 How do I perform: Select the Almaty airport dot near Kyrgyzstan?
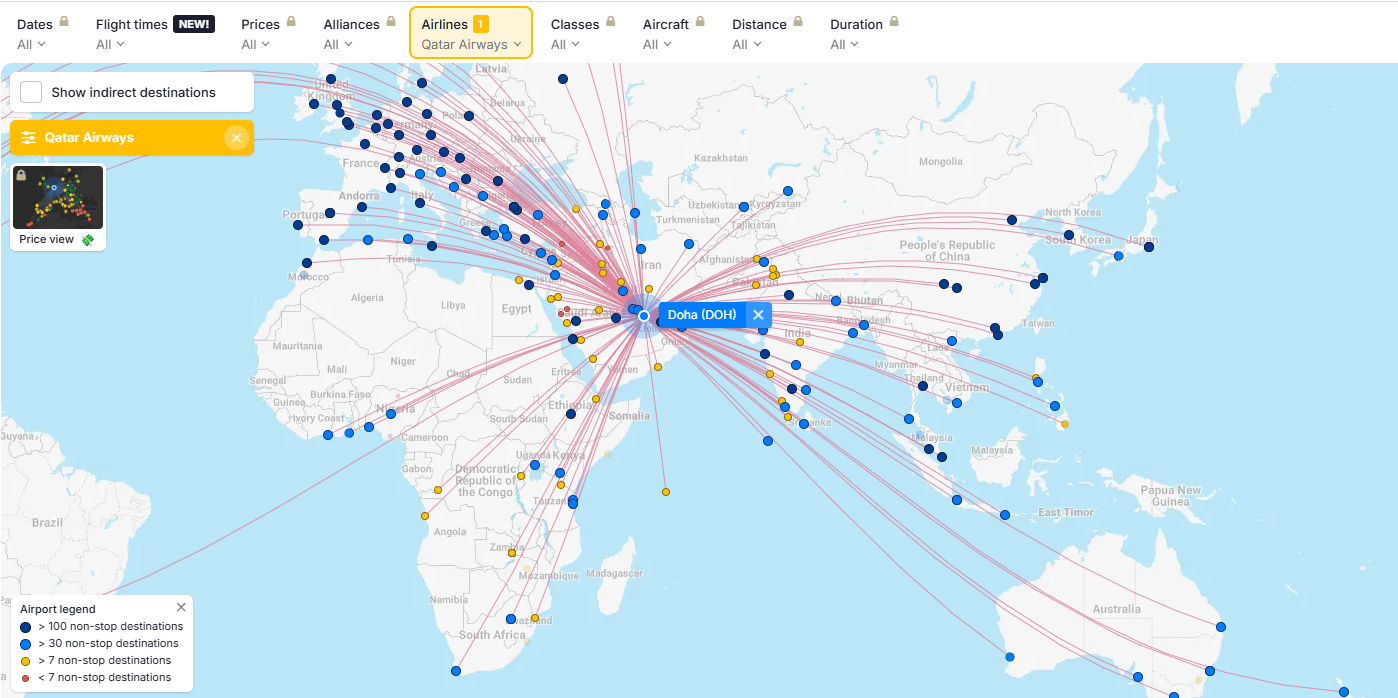pyautogui.click(x=788, y=190)
